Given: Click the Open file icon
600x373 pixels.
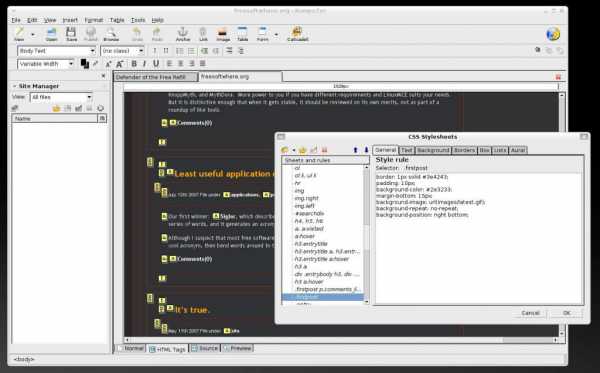Looking at the screenshot, I should point(51,34).
